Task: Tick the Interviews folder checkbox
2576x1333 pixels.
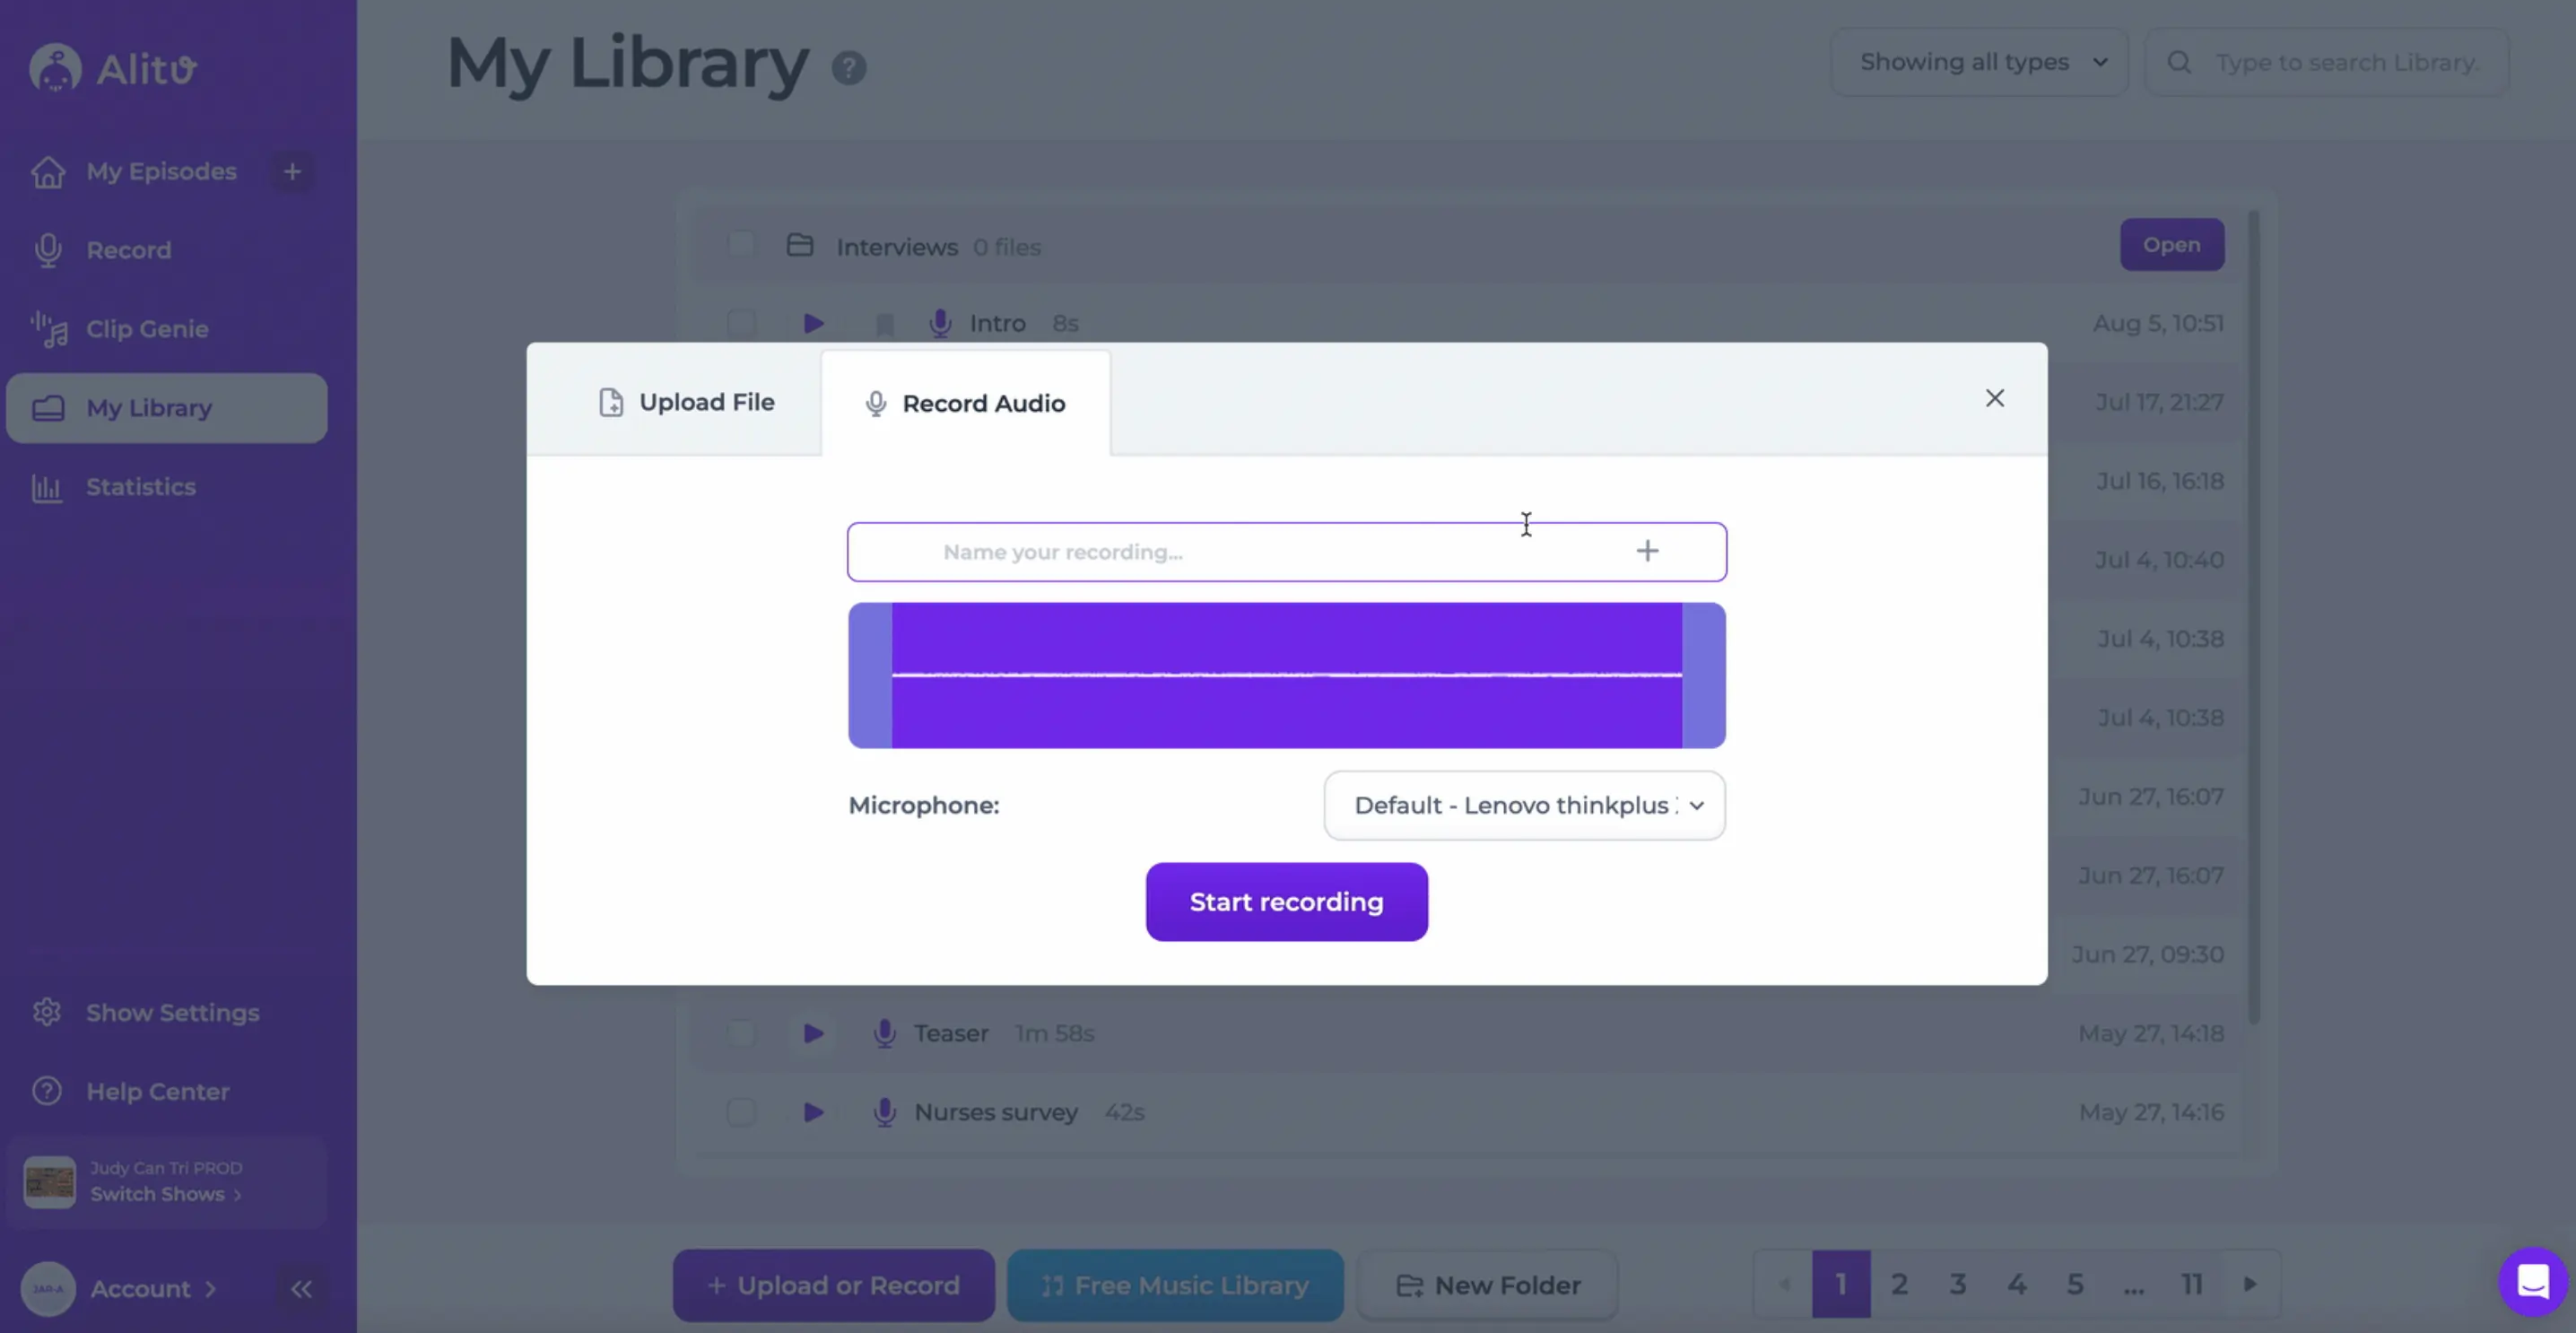Action: point(741,244)
